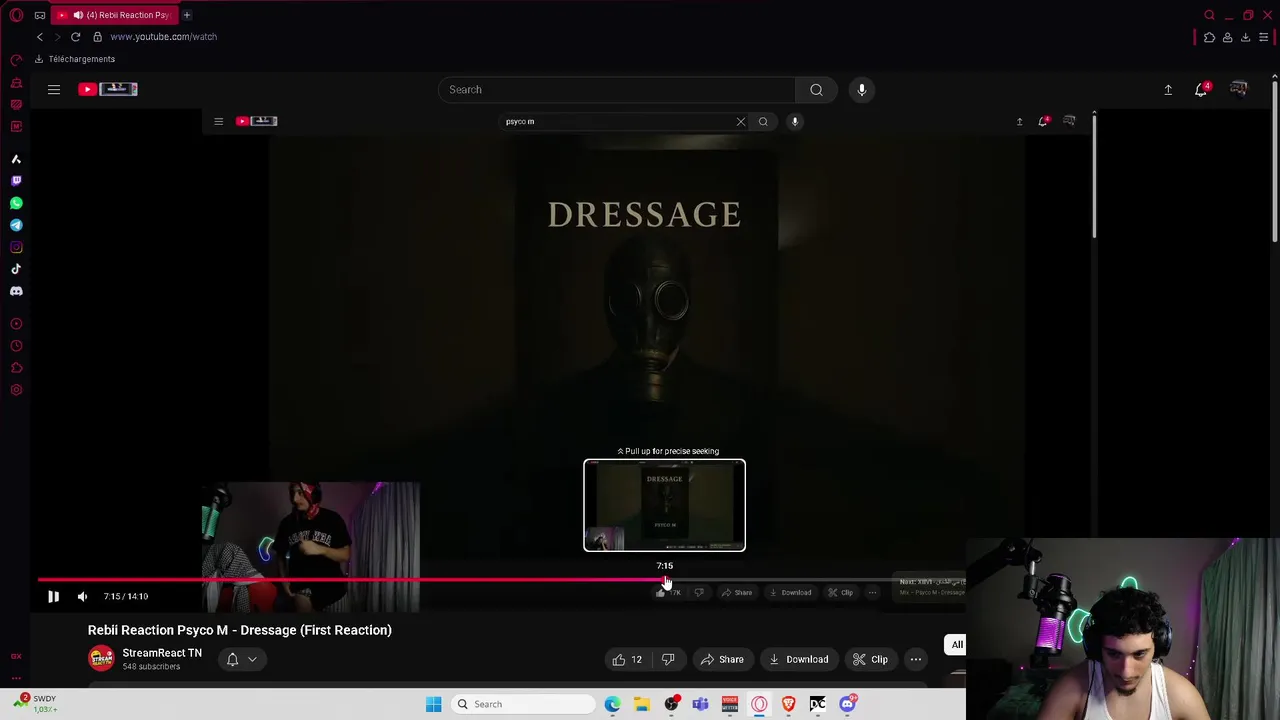This screenshot has height=720, width=1280.
Task: Open a new browser tab
Action: 186,15
